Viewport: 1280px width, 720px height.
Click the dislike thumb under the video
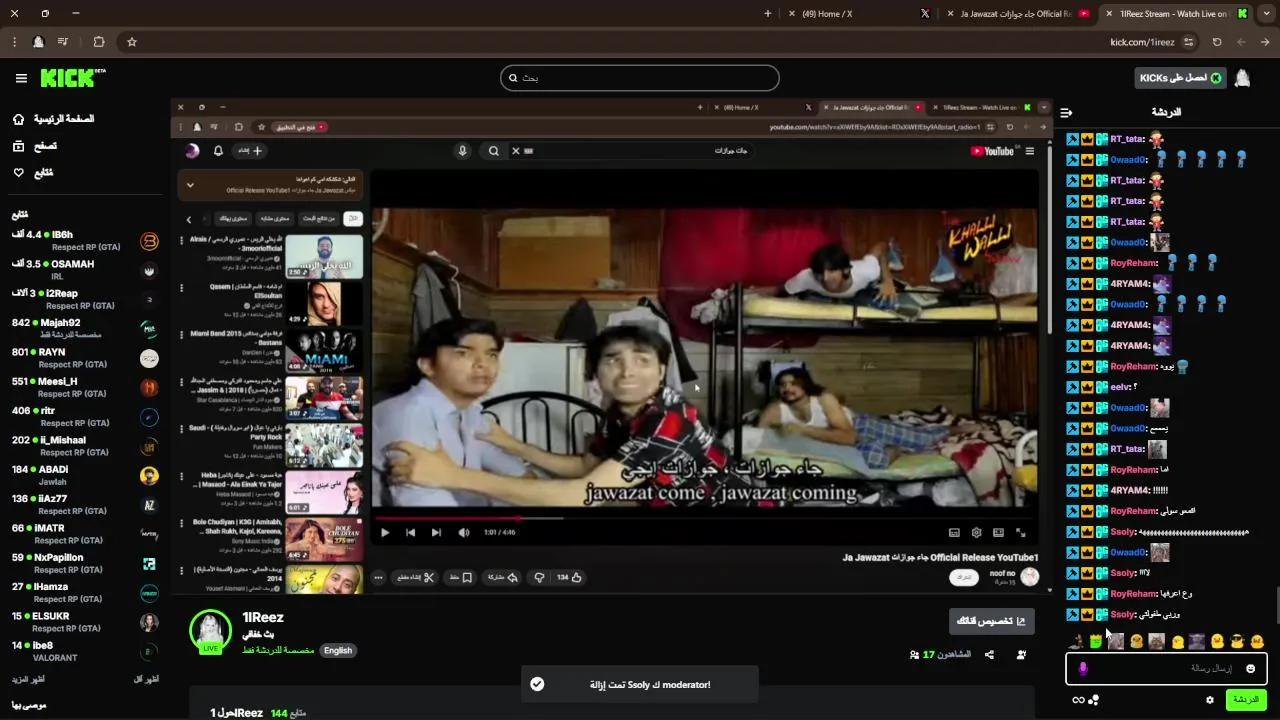[539, 577]
